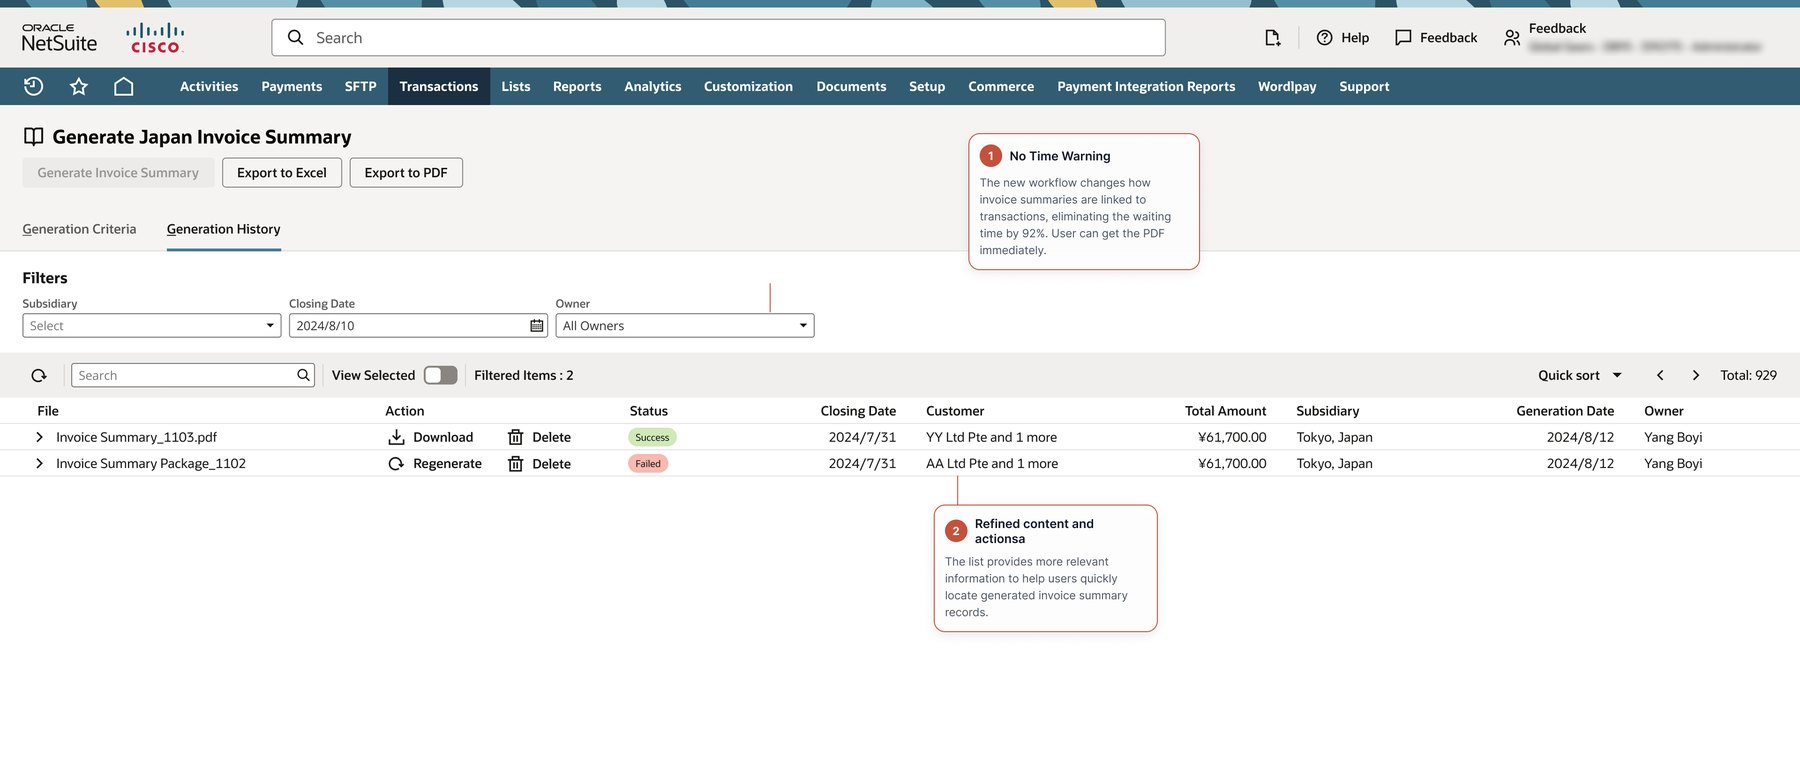The width and height of the screenshot is (1800, 770).
Task: Open the Help link
Action: [x=1343, y=37]
